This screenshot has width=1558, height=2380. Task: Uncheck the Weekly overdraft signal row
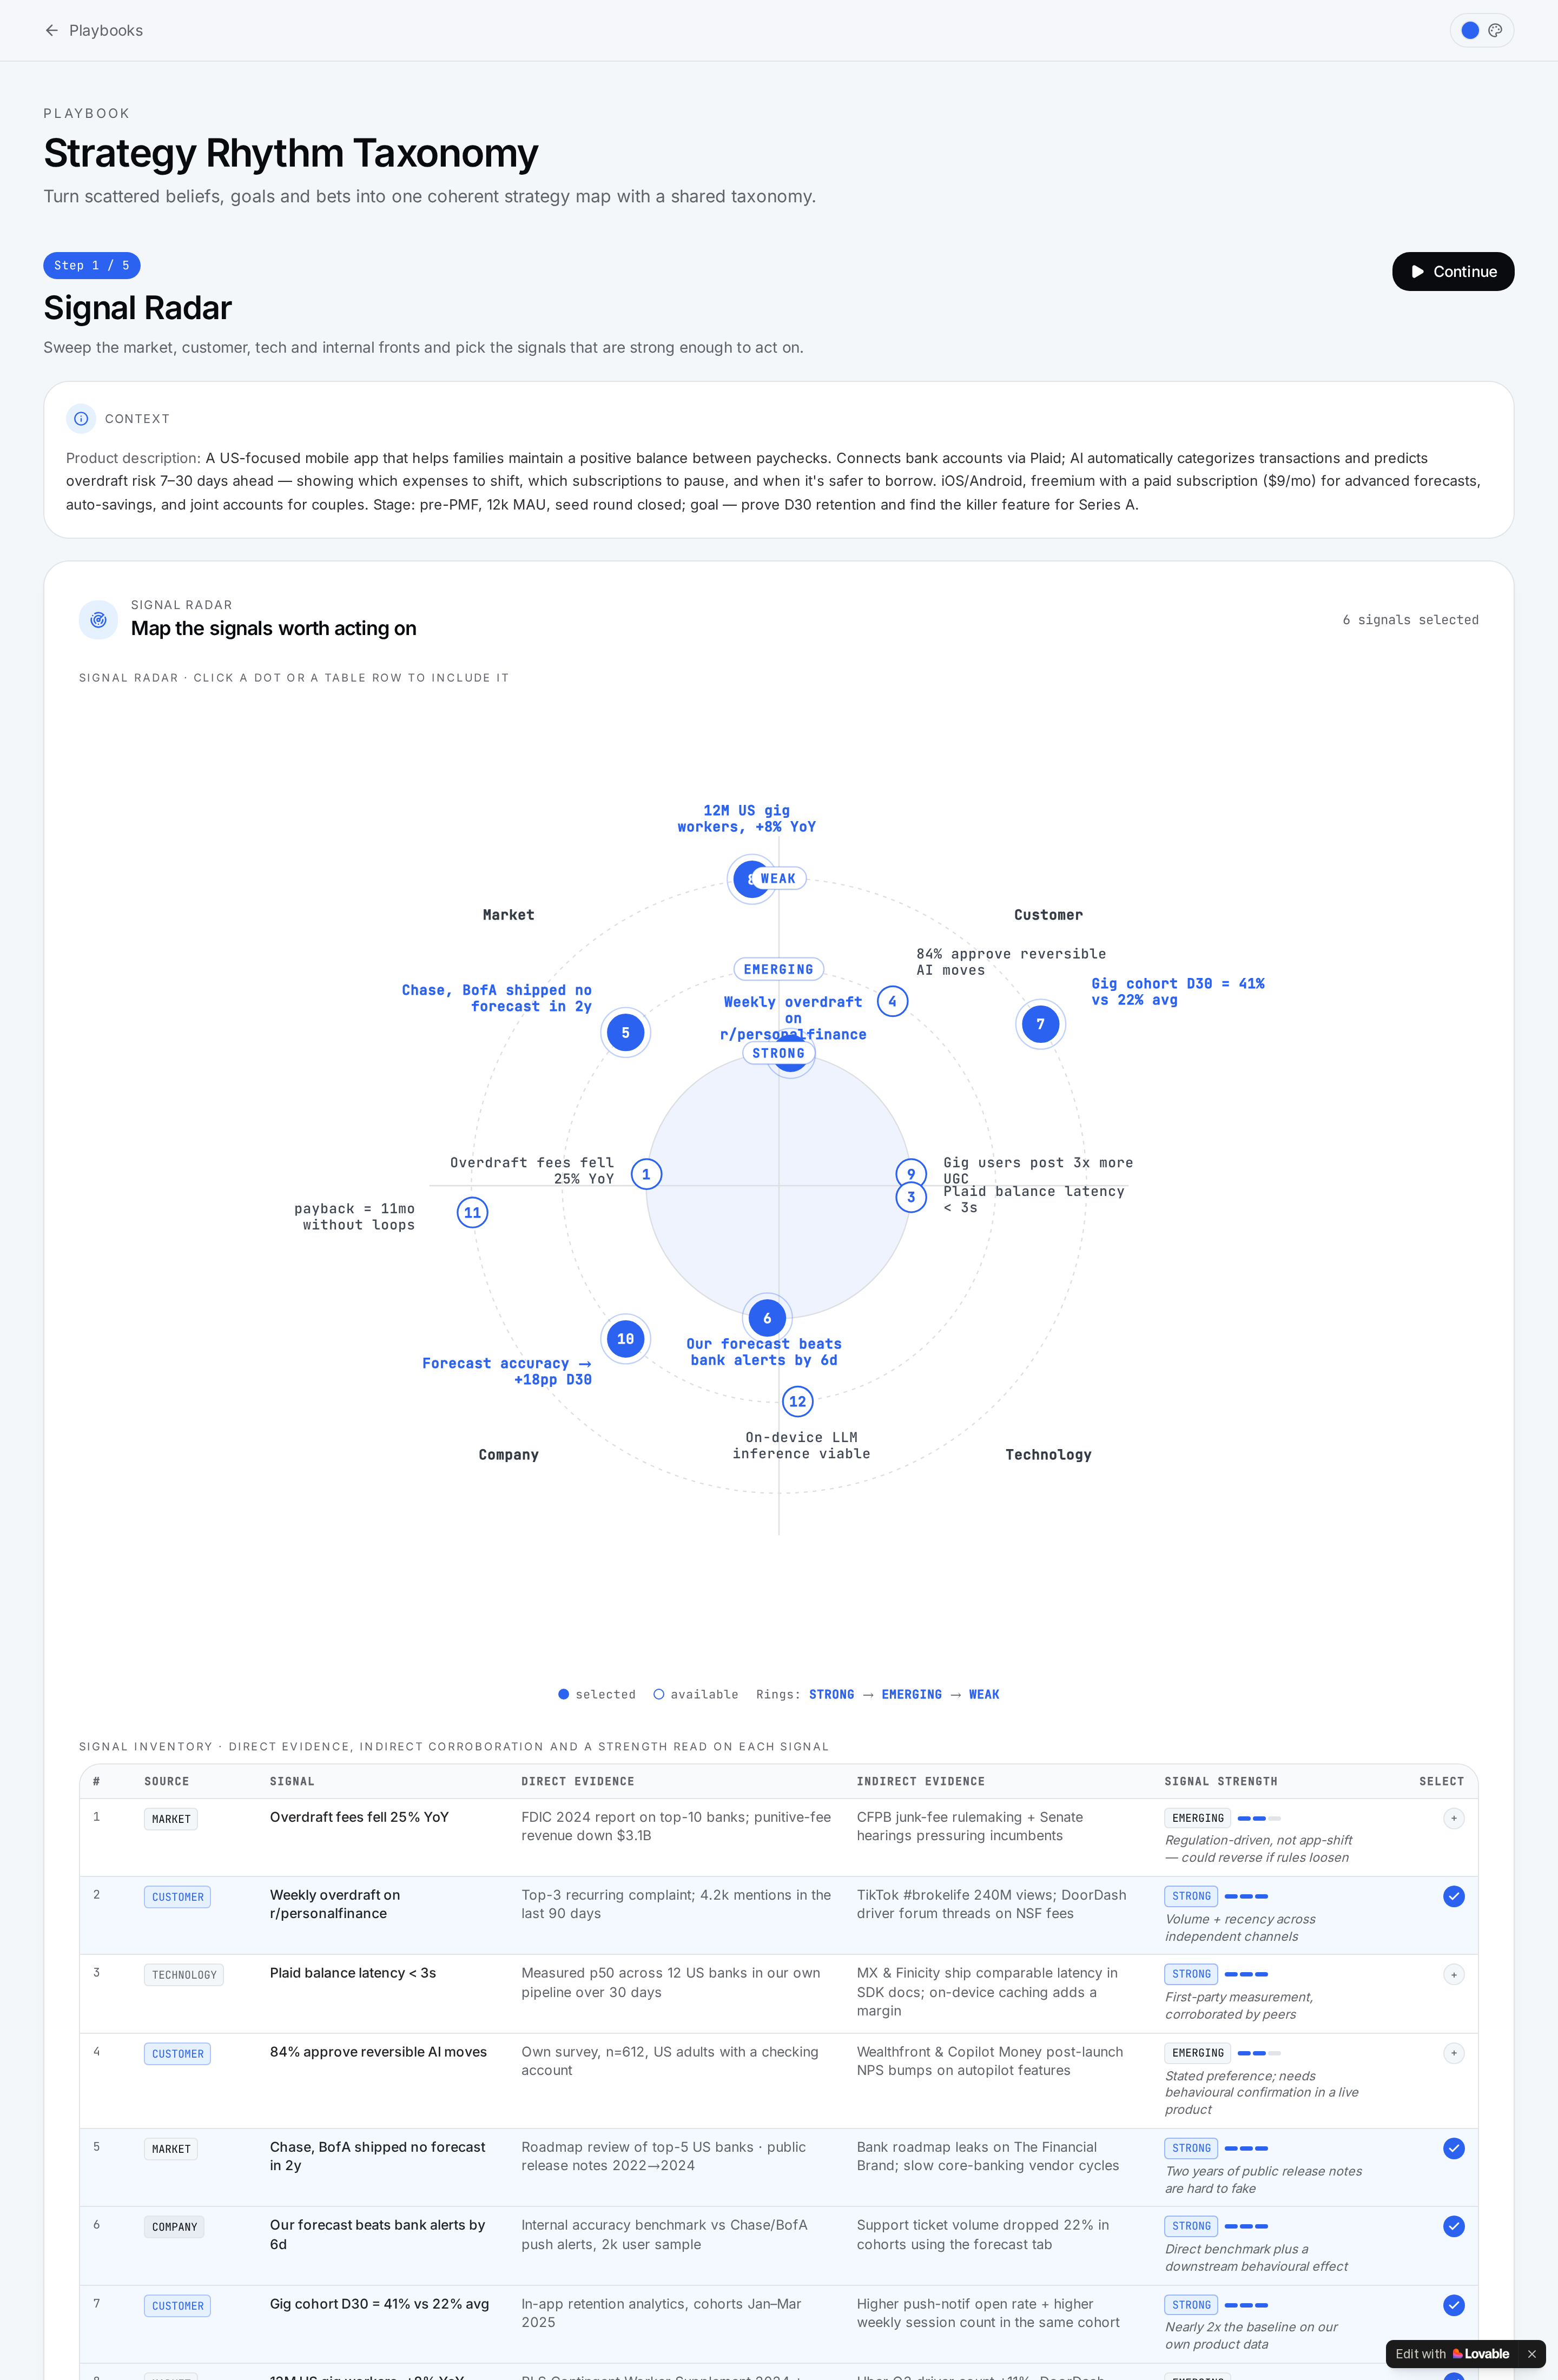coord(1453,1897)
